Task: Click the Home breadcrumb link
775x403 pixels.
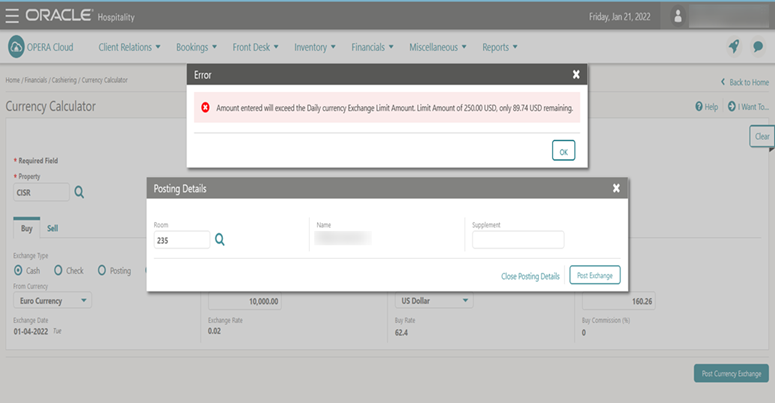Action: (12, 80)
